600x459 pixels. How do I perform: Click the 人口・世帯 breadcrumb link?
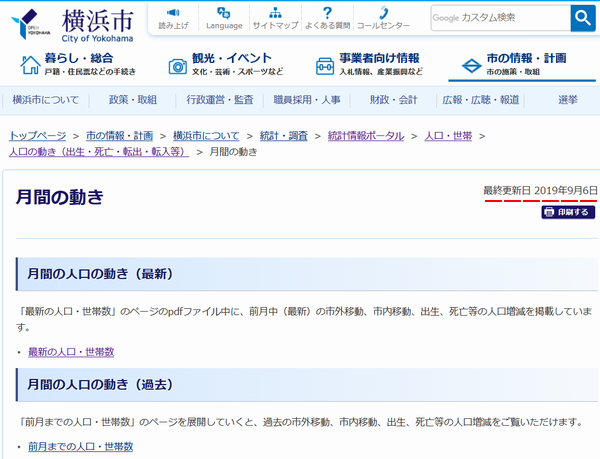coord(448,136)
